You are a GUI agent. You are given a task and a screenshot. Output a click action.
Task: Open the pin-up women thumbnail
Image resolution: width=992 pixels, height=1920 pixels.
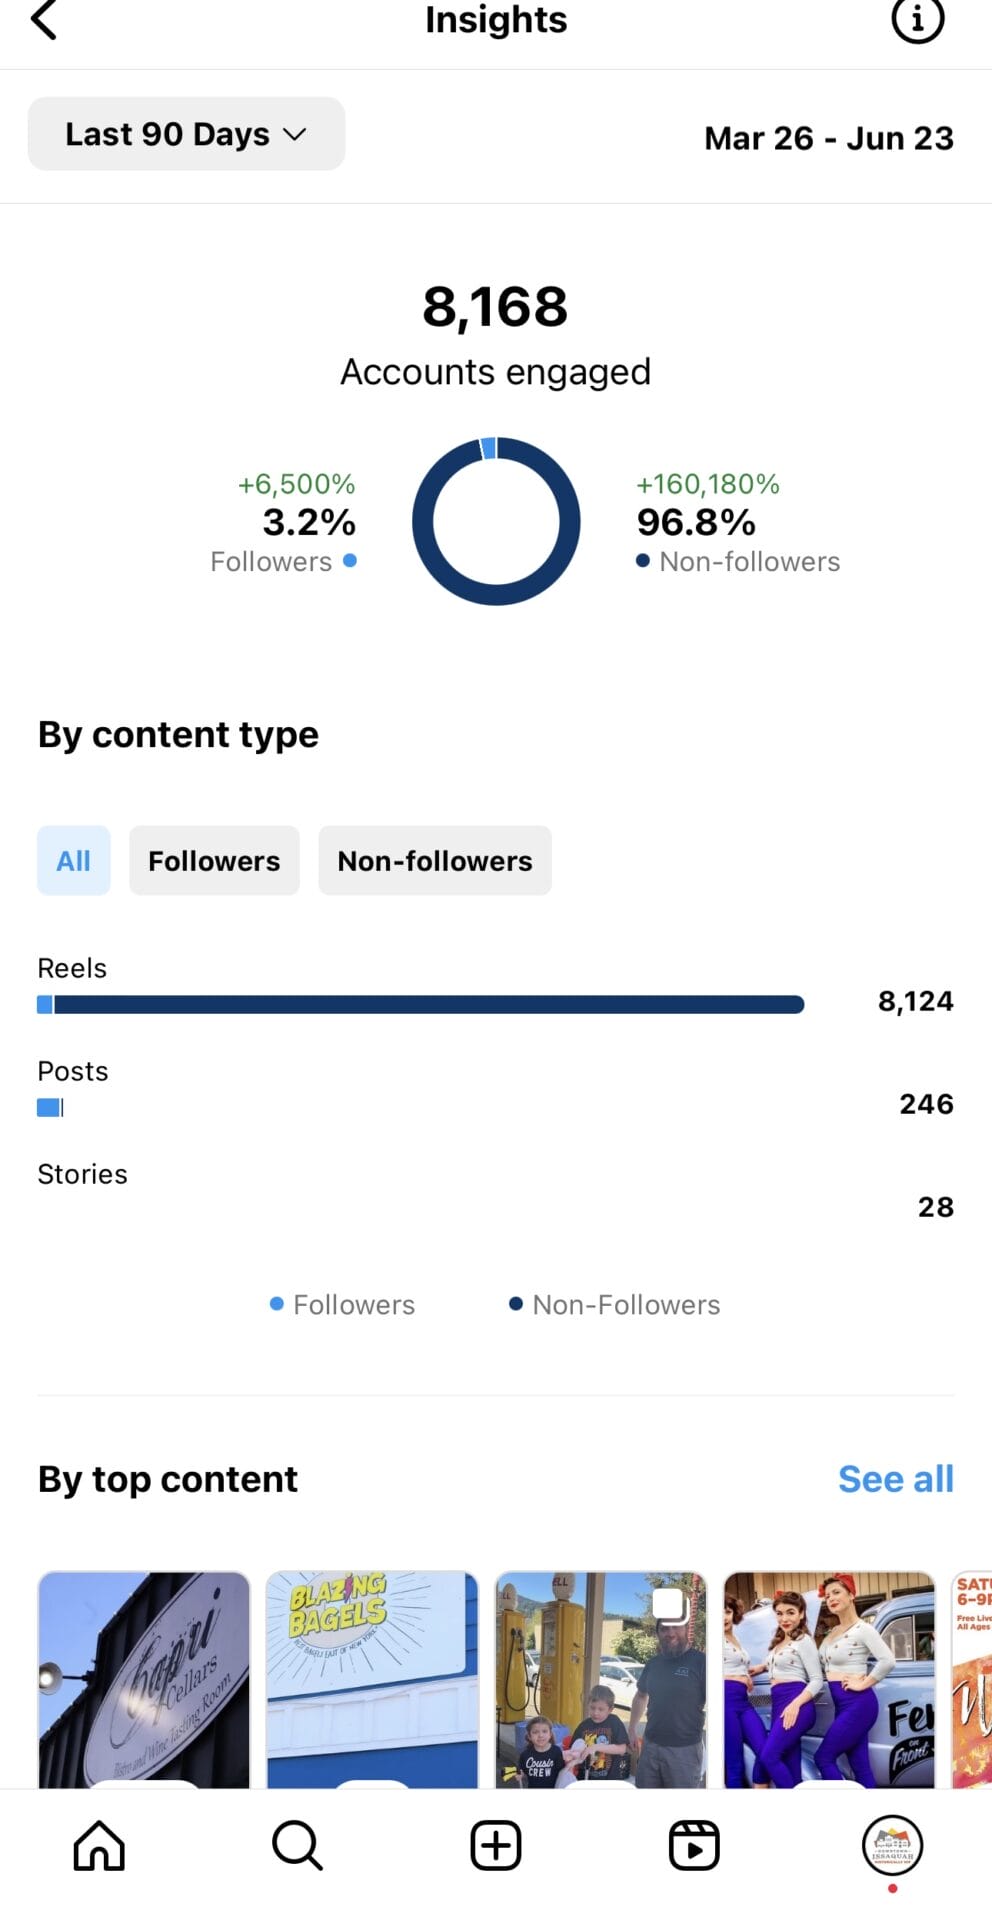[x=828, y=1680]
